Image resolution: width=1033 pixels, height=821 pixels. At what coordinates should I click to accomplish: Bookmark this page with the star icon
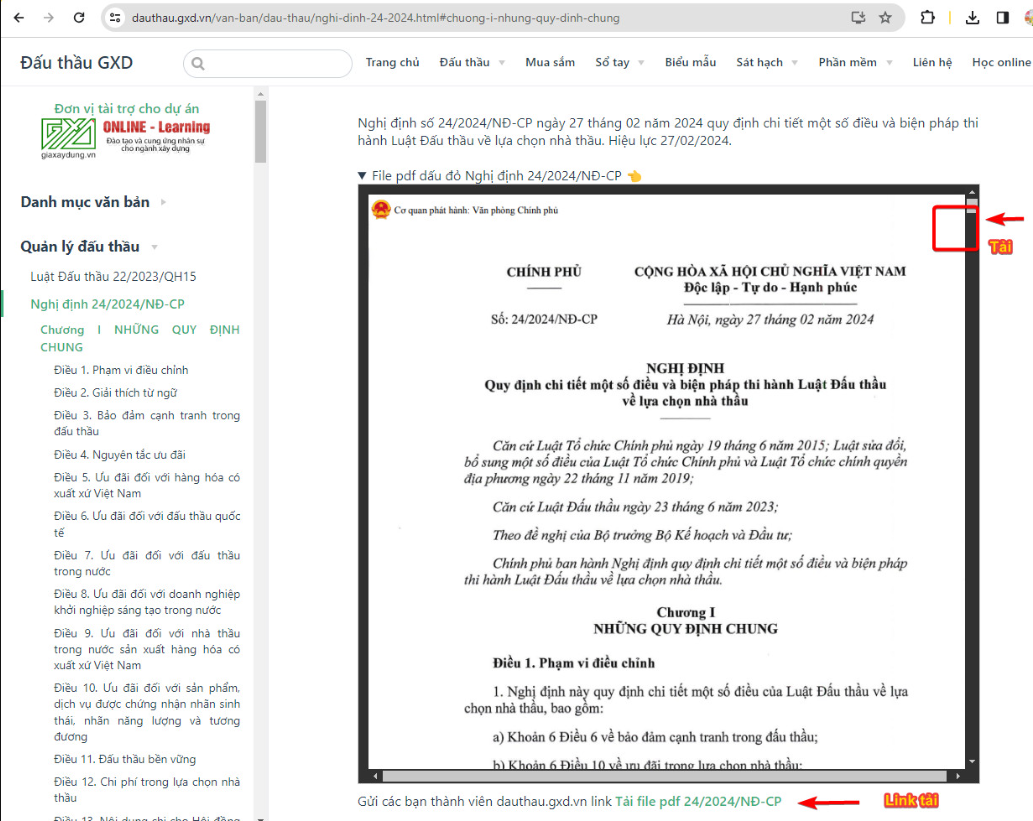885,18
